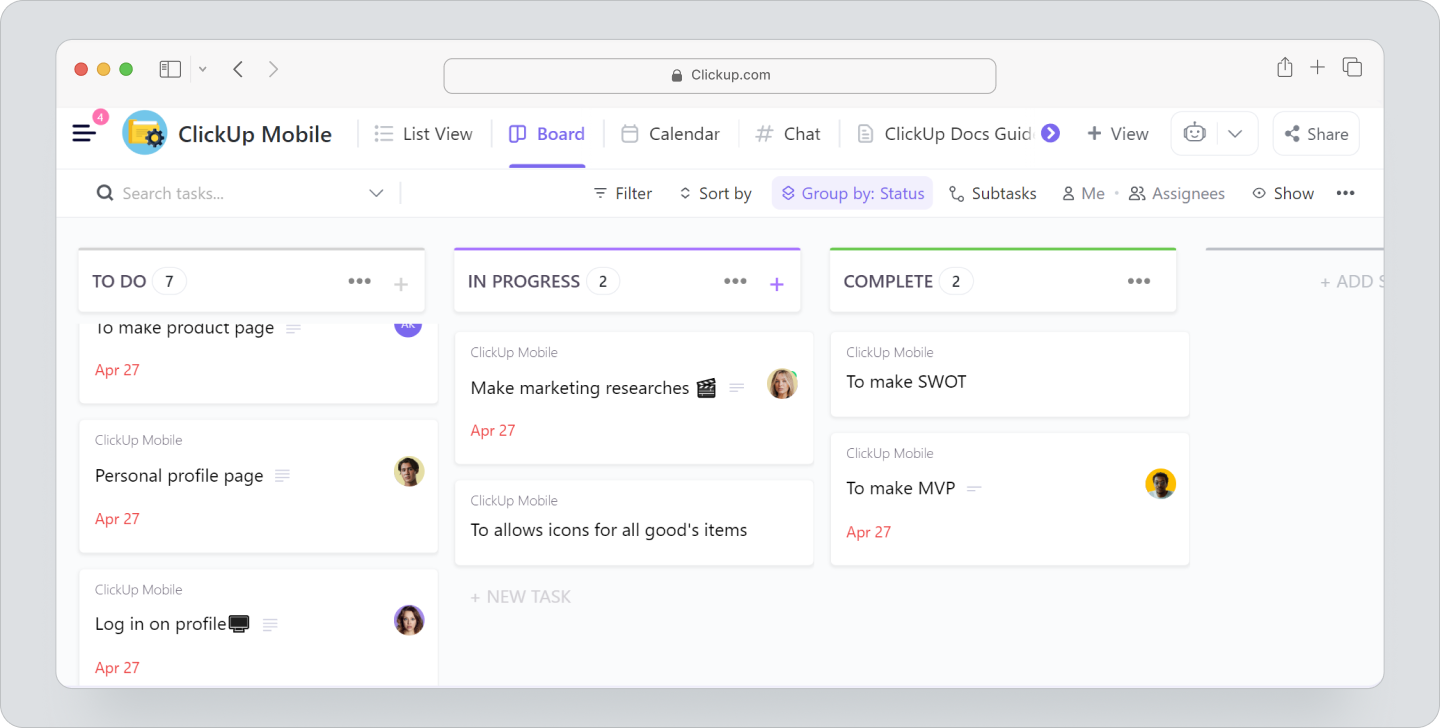Screen dimensions: 1440x728
Task: Open the Group by: Status dropdown
Action: (x=852, y=193)
